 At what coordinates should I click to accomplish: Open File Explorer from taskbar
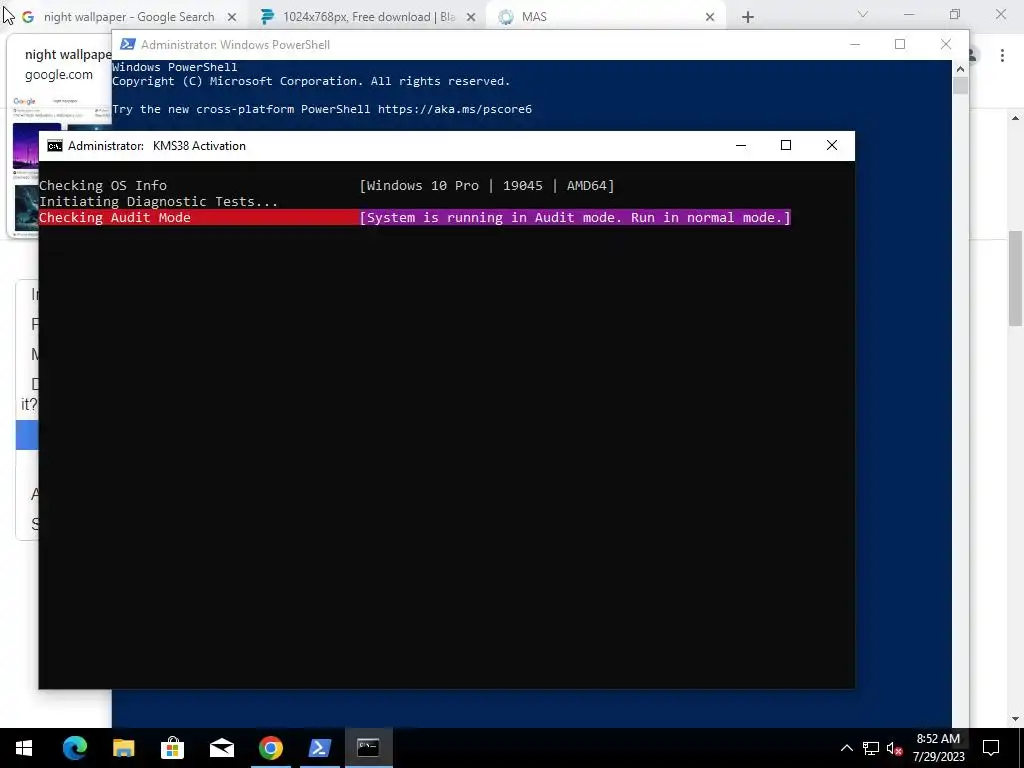pos(123,748)
